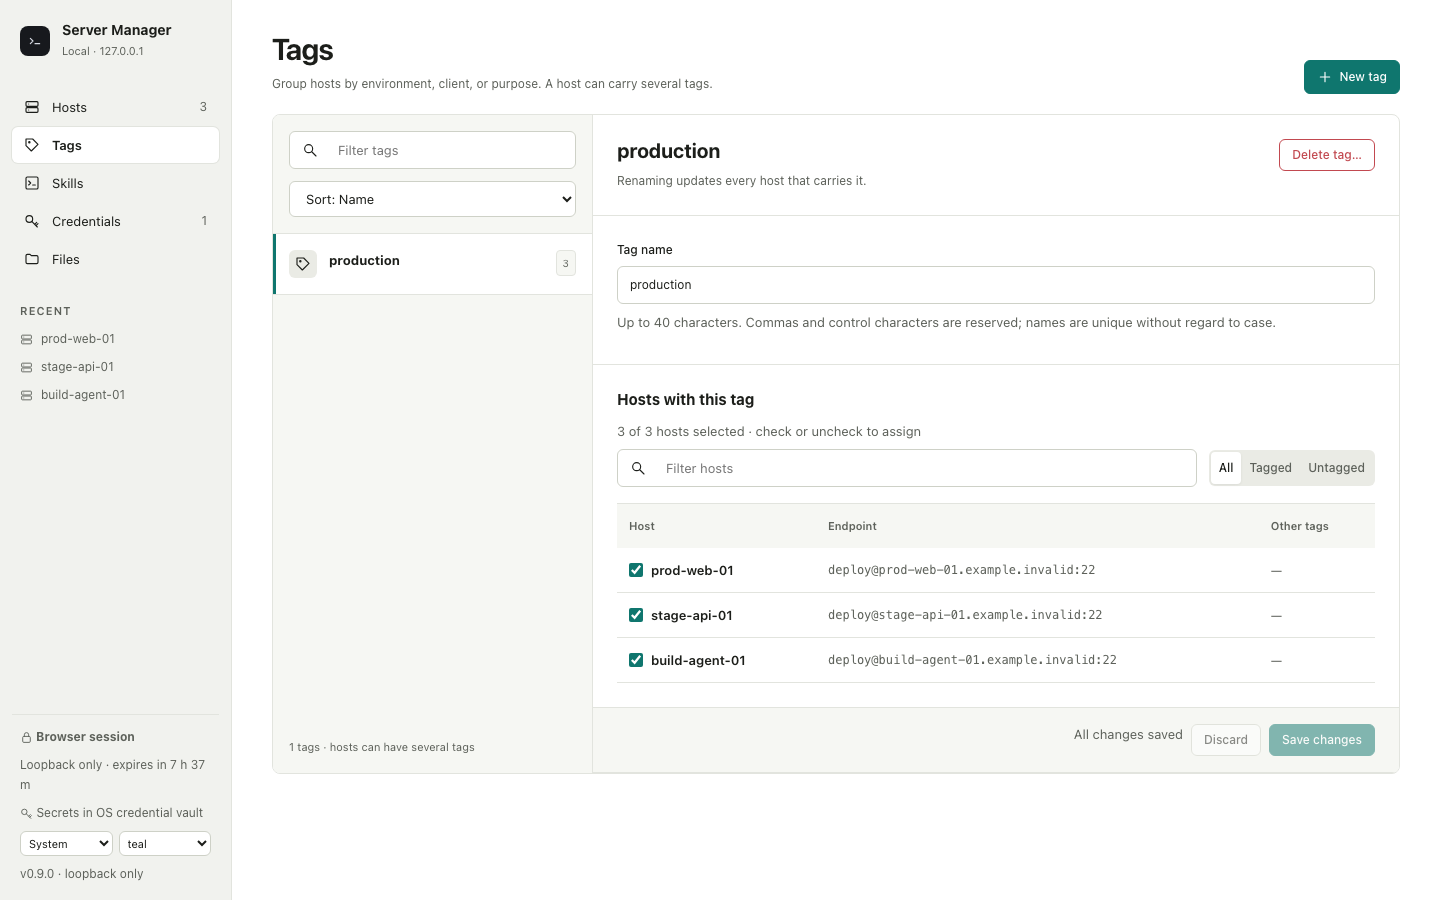Open the System theme dropdown
1440x900 pixels.
click(x=66, y=844)
